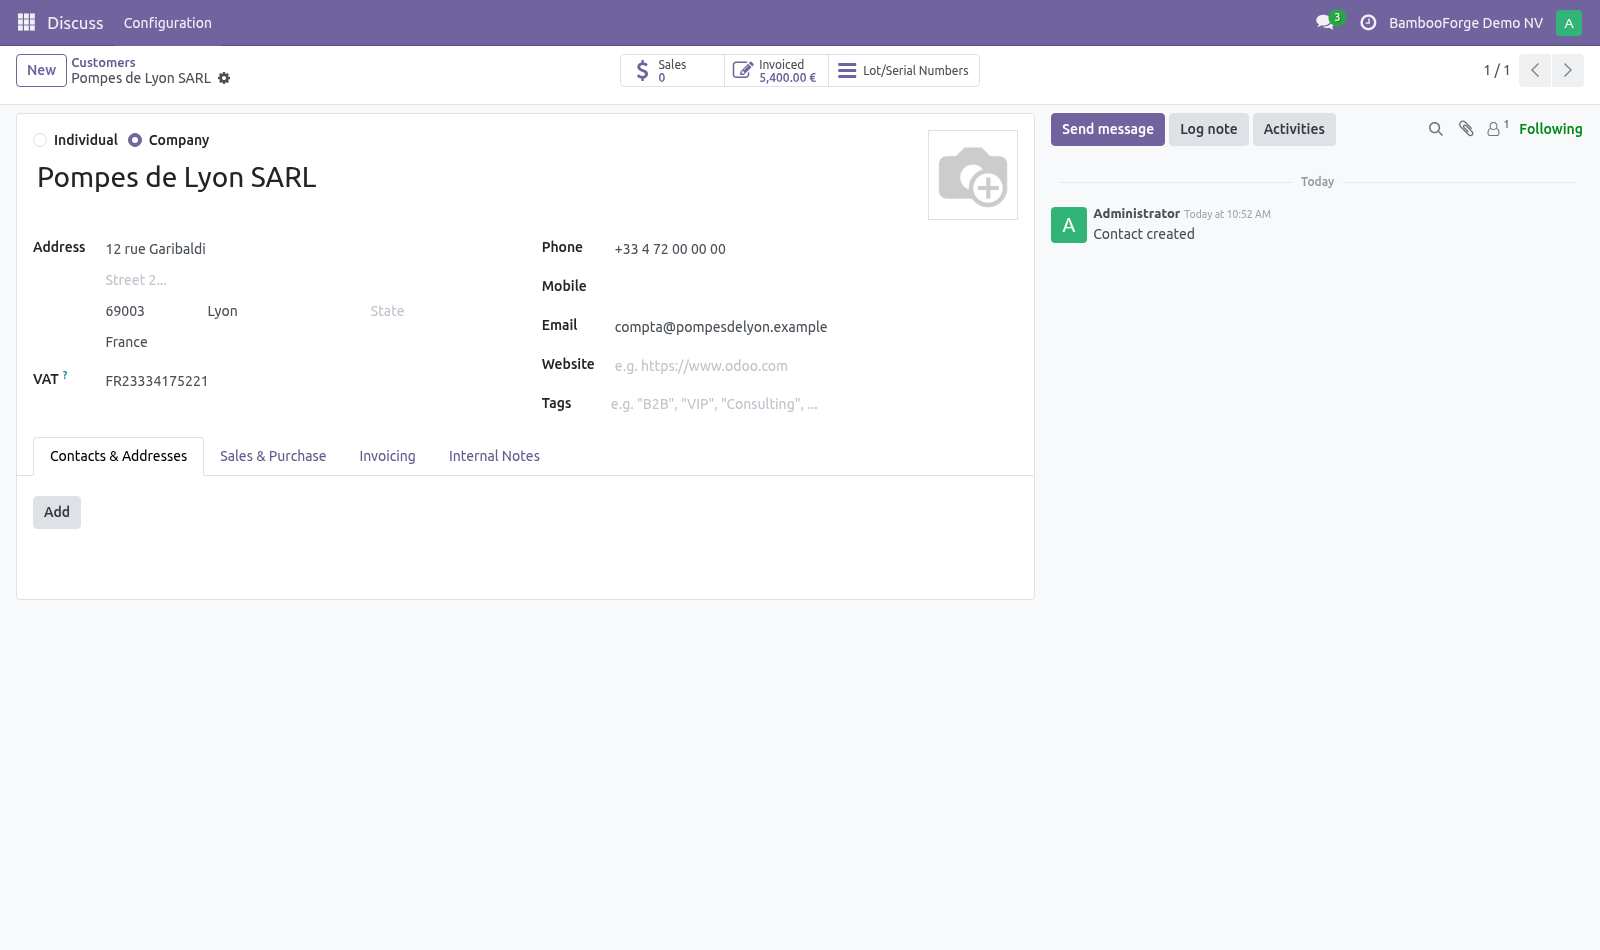Click the Activities button
Screen dimensions: 1600x950
click(x=1293, y=129)
